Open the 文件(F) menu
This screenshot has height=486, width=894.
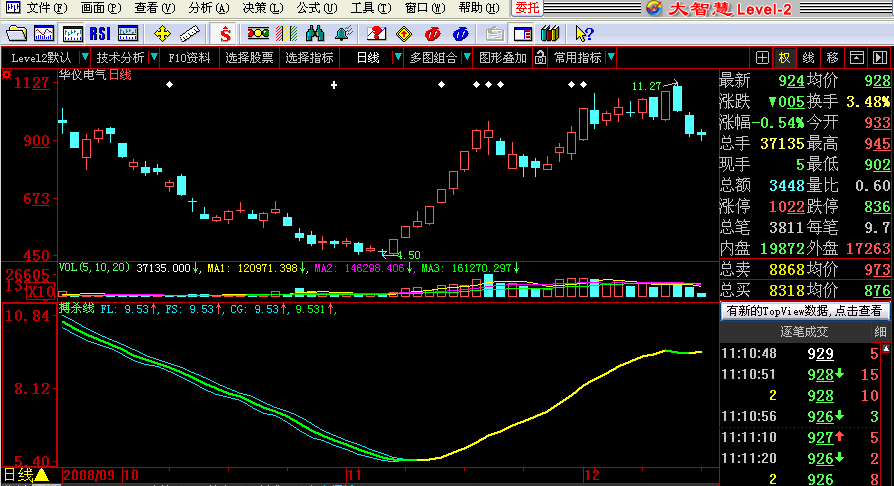(47, 8)
